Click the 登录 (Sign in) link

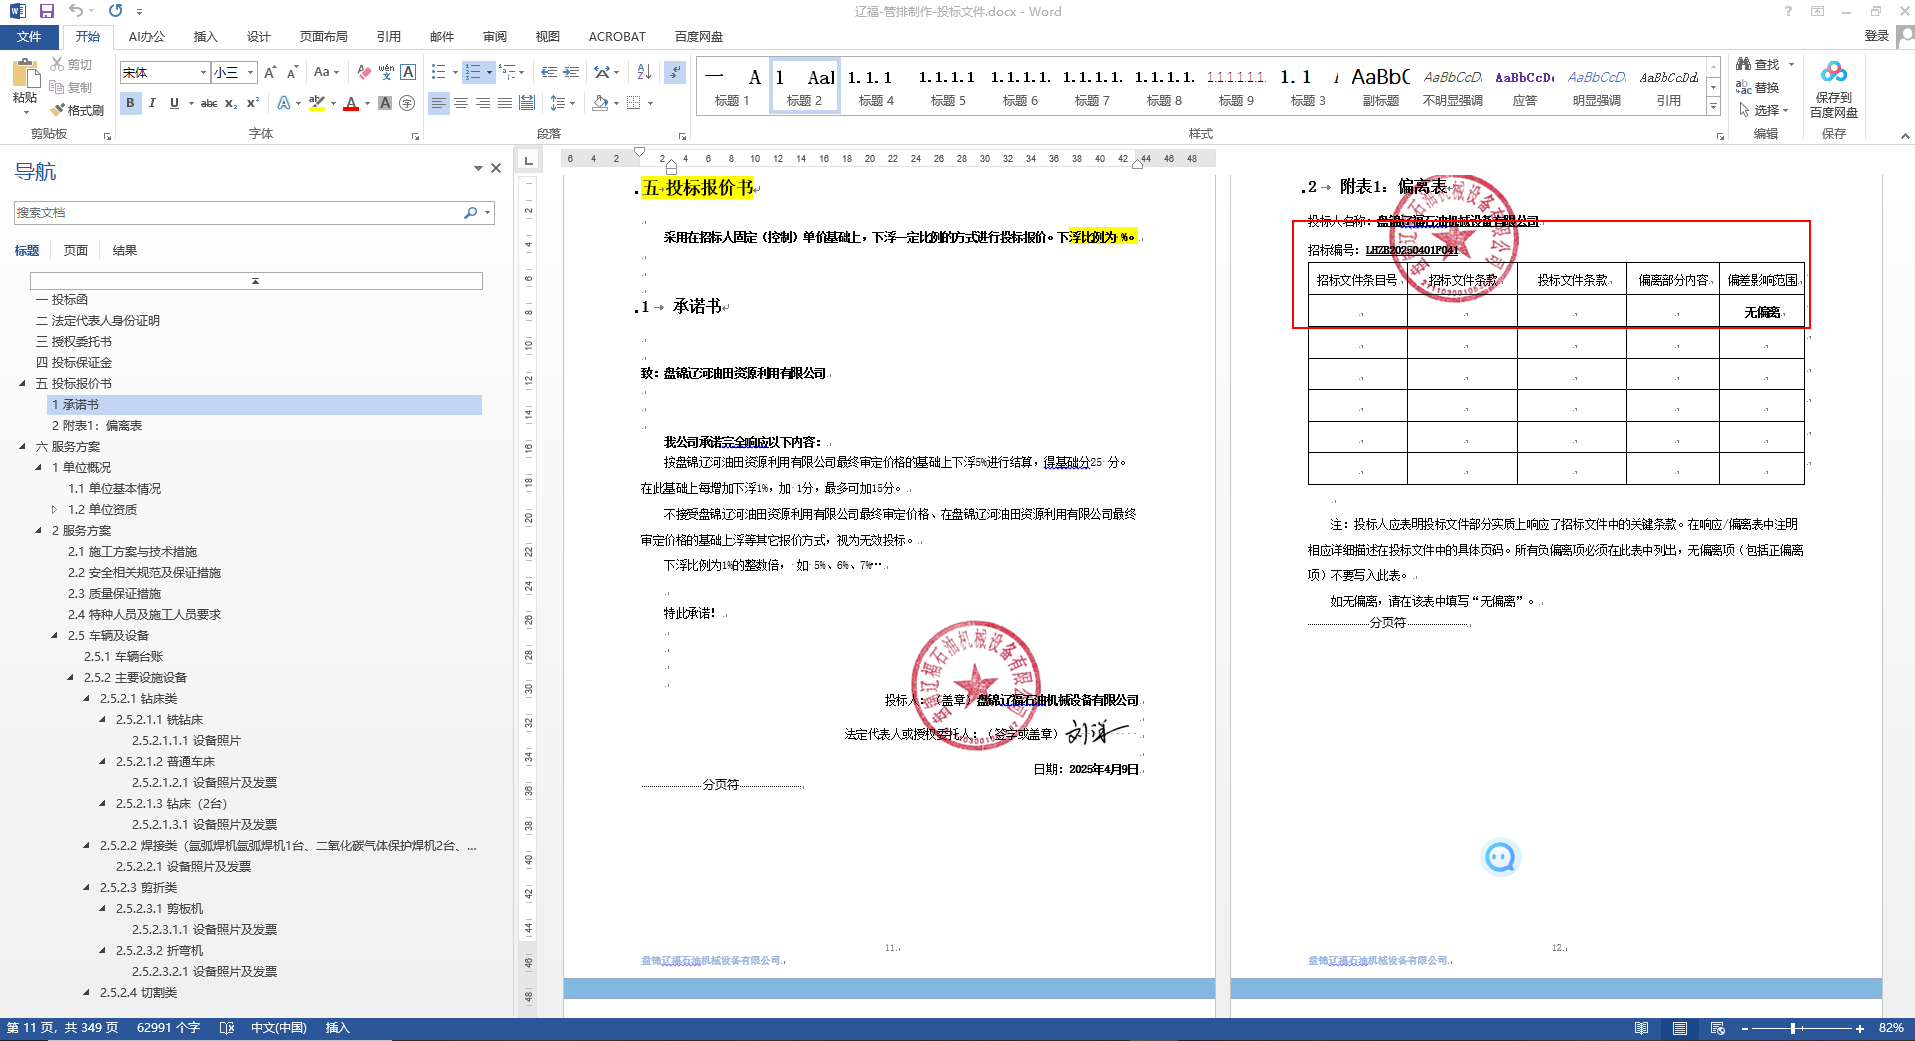1877,36
